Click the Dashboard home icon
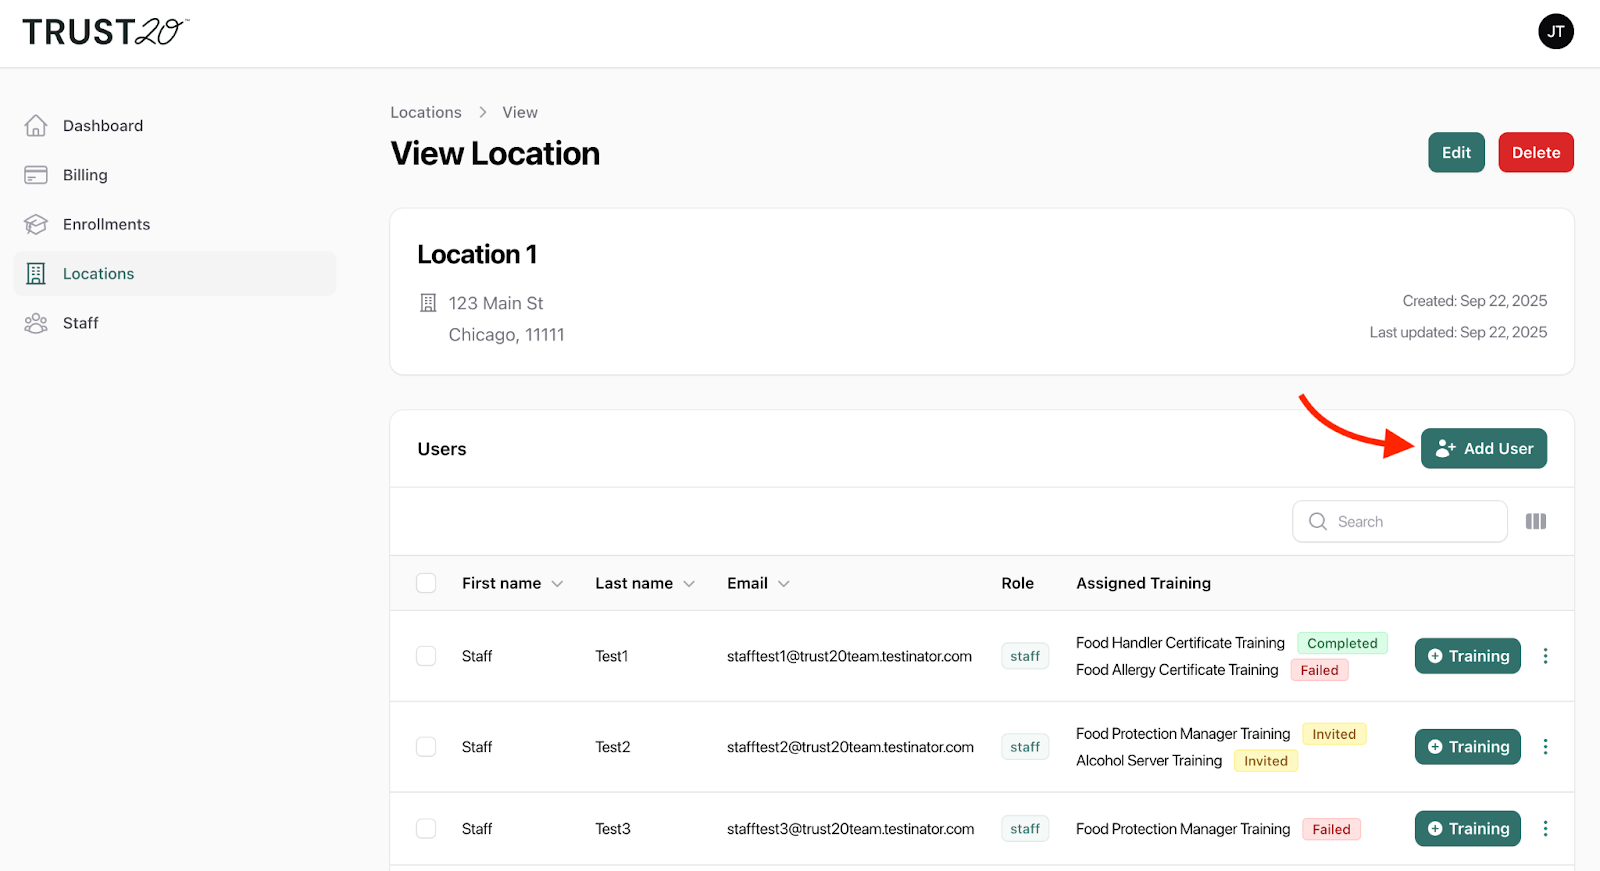The height and width of the screenshot is (871, 1600). click(36, 126)
